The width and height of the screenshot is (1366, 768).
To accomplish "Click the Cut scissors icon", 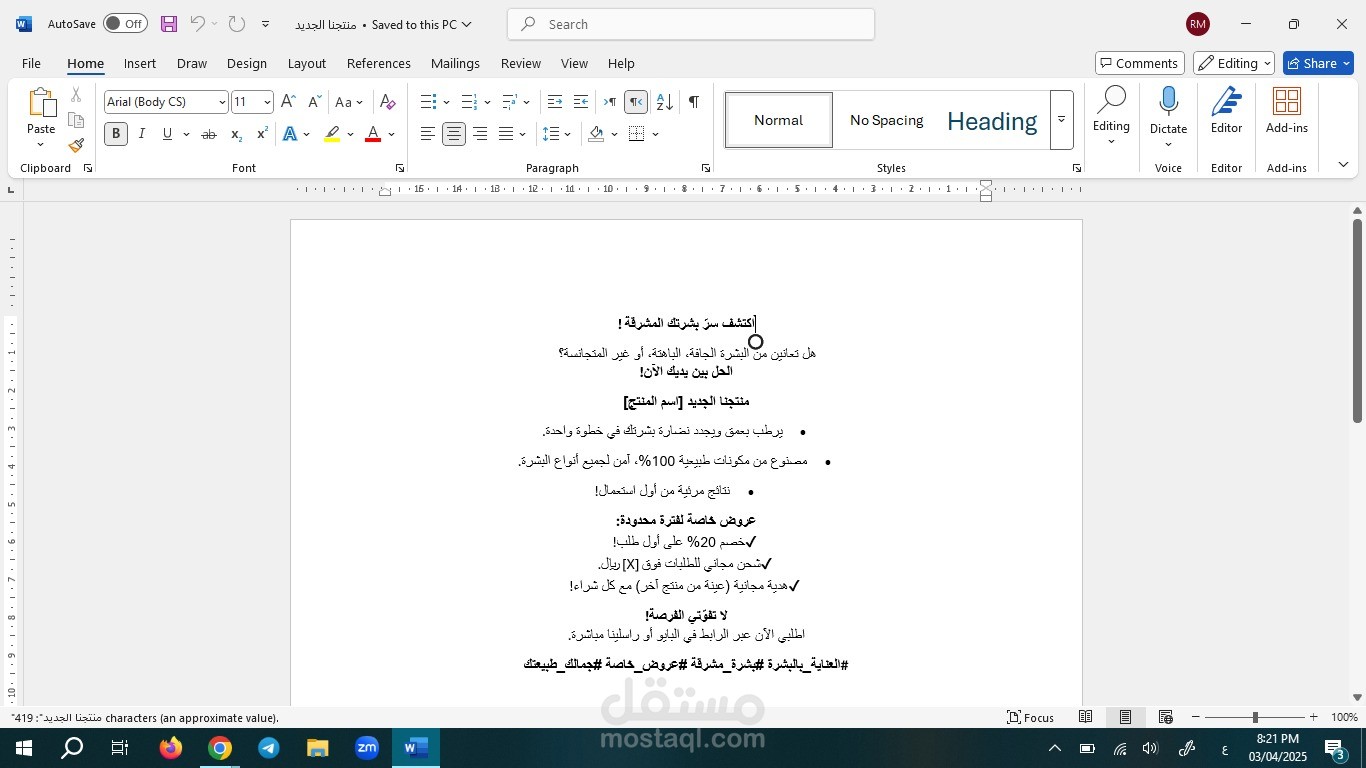I will click(76, 95).
